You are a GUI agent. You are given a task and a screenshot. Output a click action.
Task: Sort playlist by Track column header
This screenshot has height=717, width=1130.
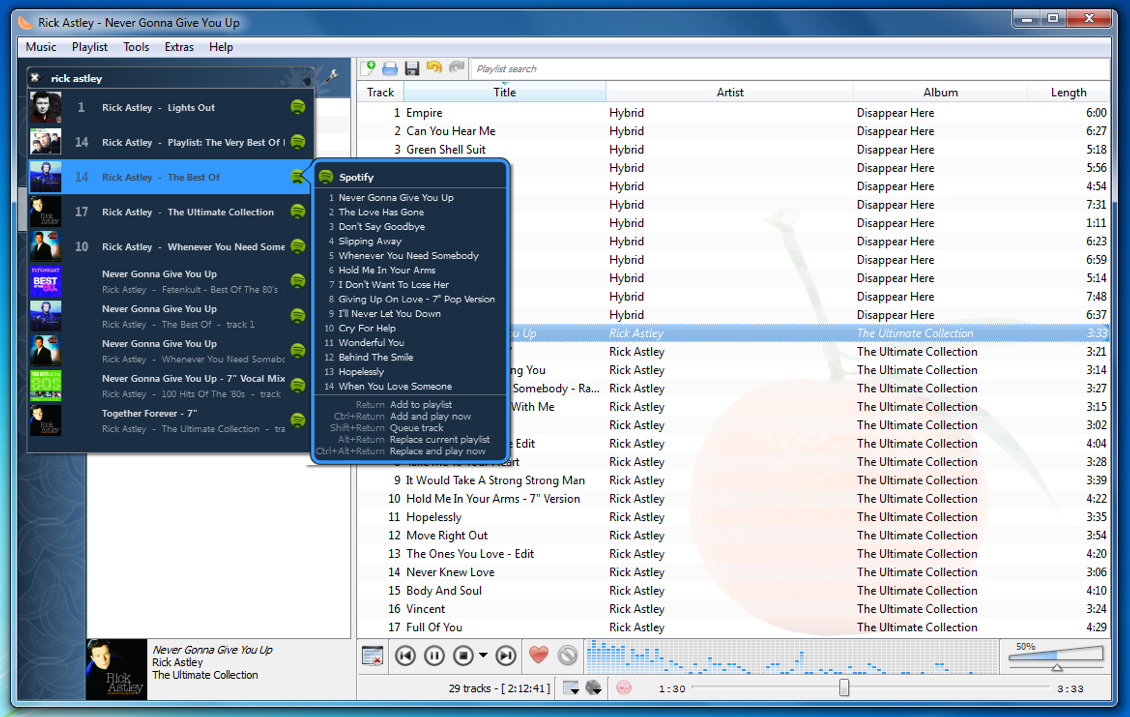[x=380, y=92]
